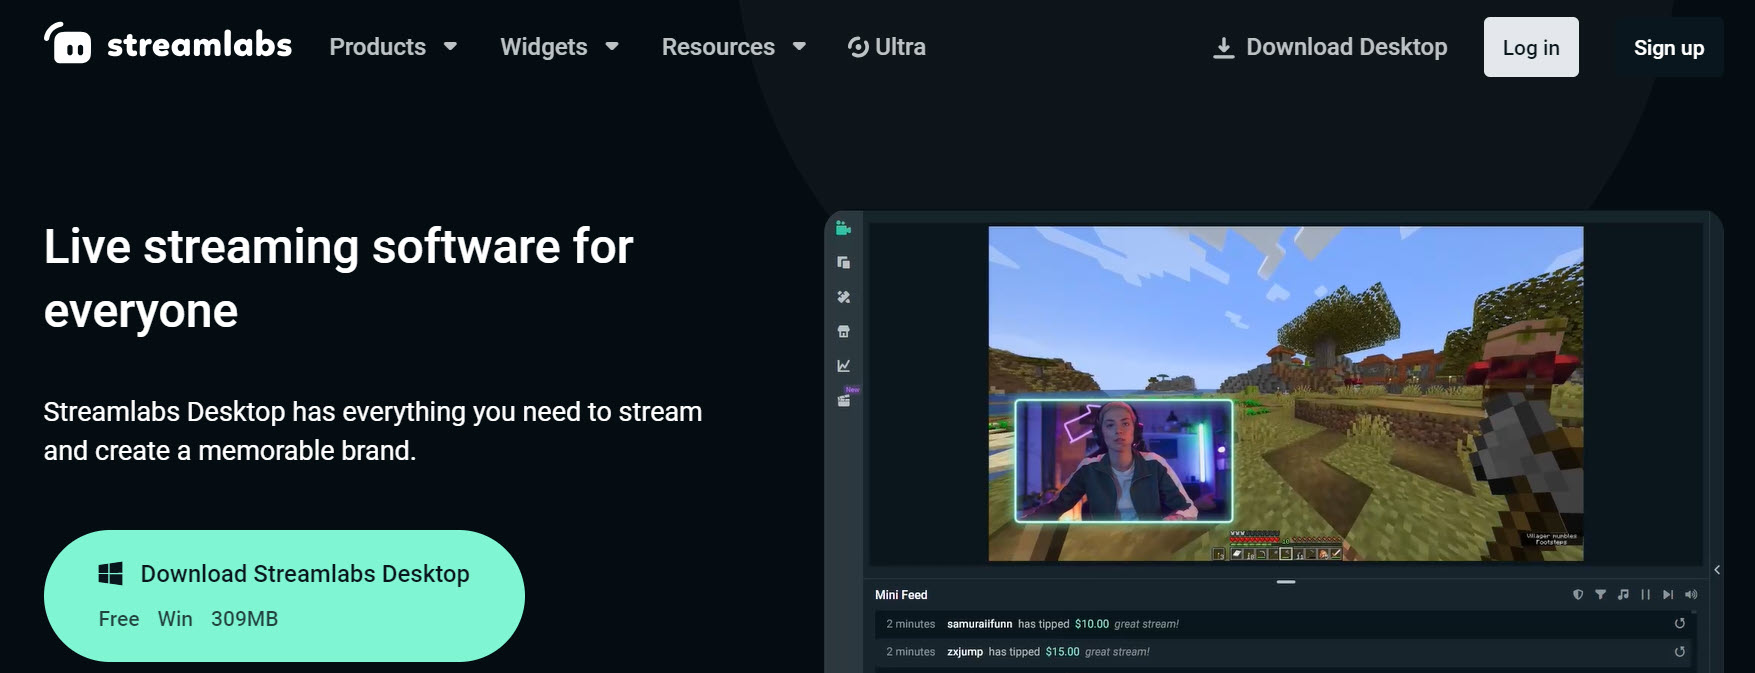Click the Windows logo on download button
Screen dimensions: 1755x673
click(110, 573)
